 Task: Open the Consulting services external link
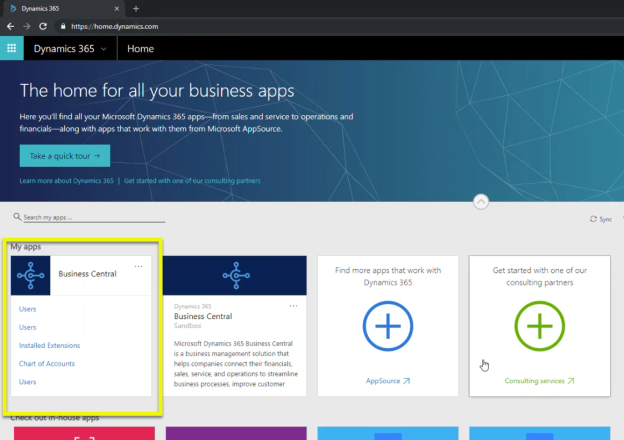[x=540, y=381]
